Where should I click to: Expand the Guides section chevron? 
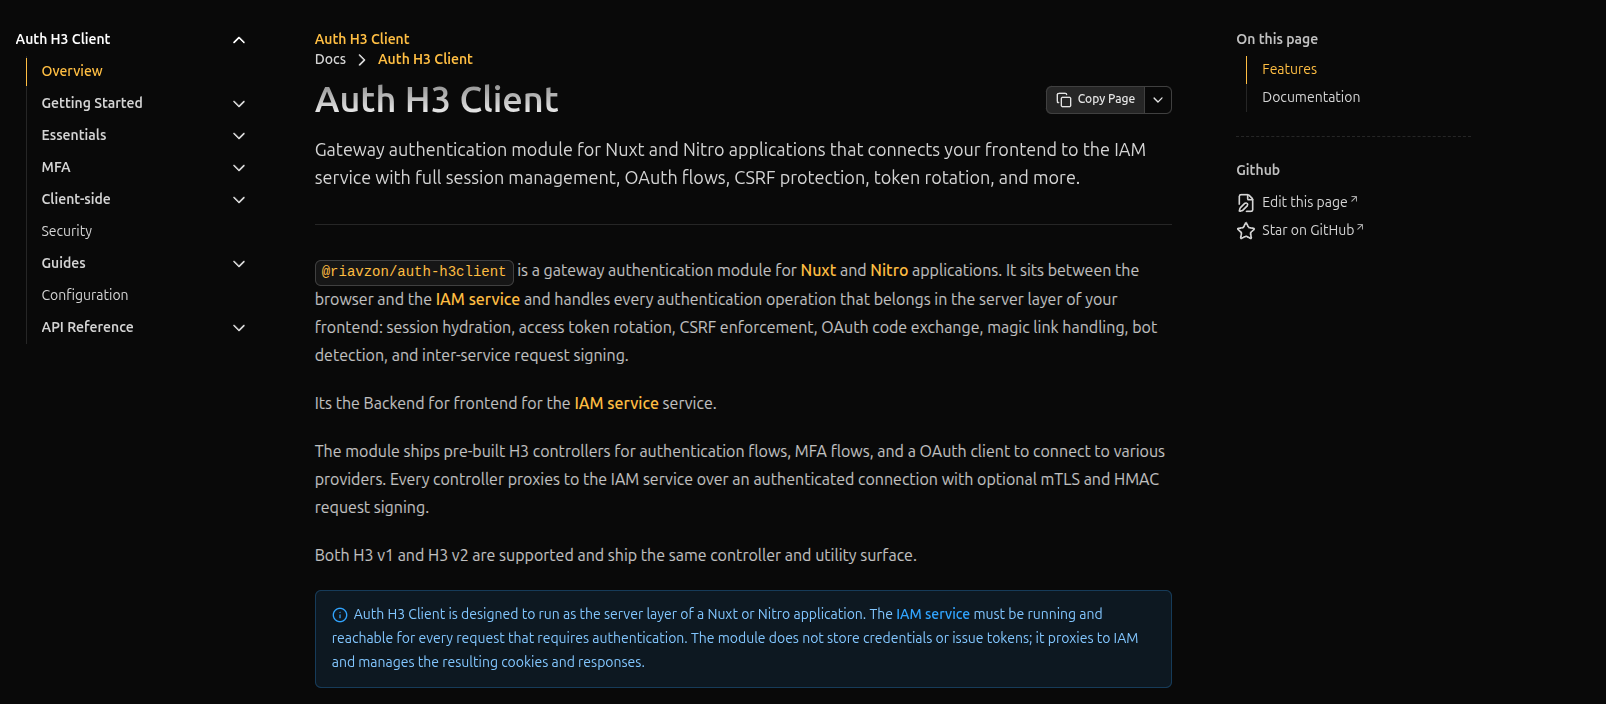(239, 264)
